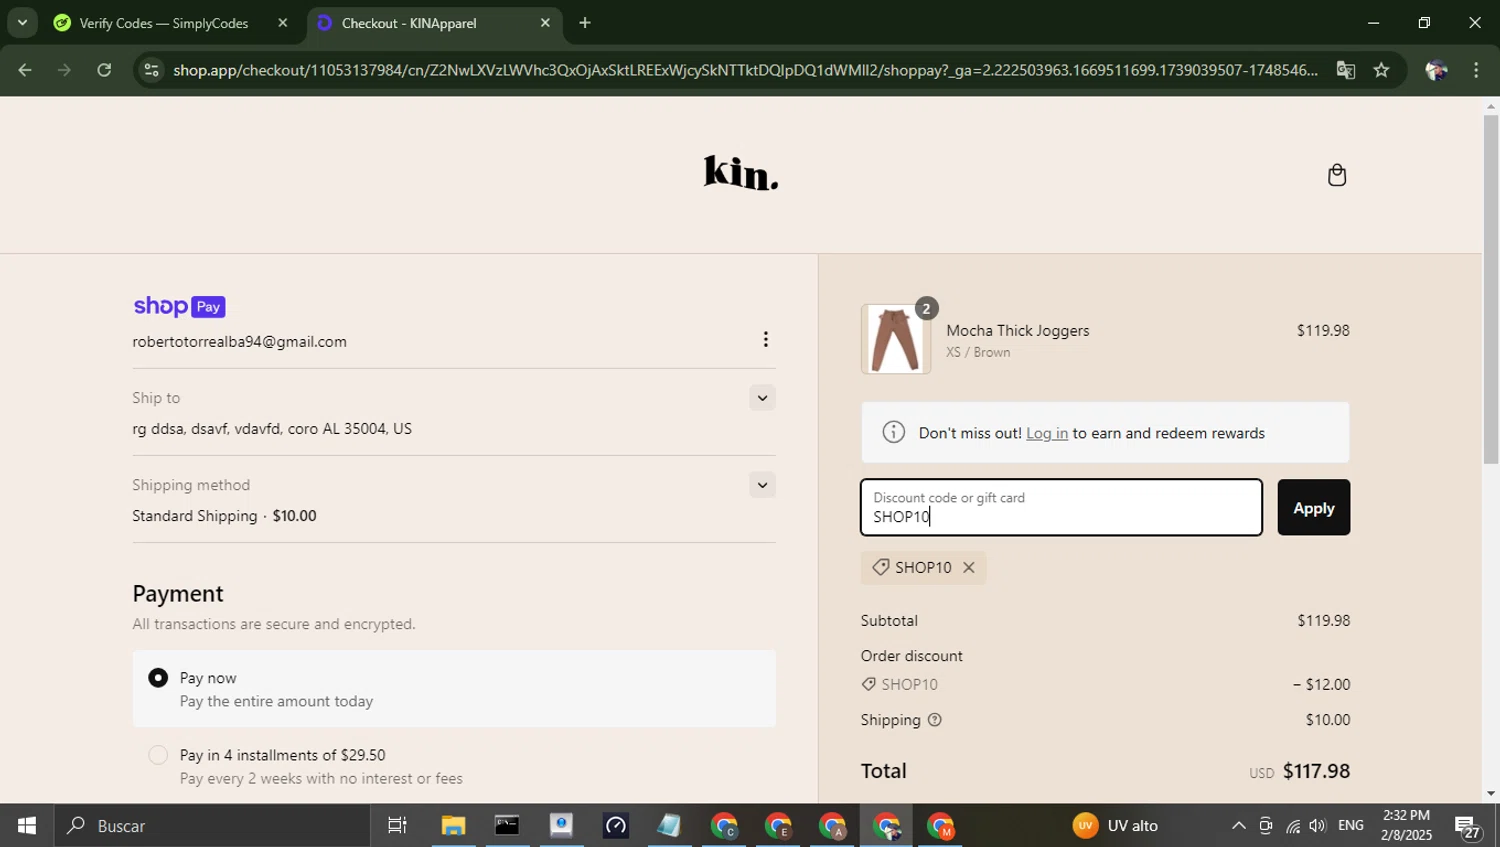This screenshot has width=1500, height=847.
Task: Click the network icon in system tray
Action: [x=1293, y=826]
